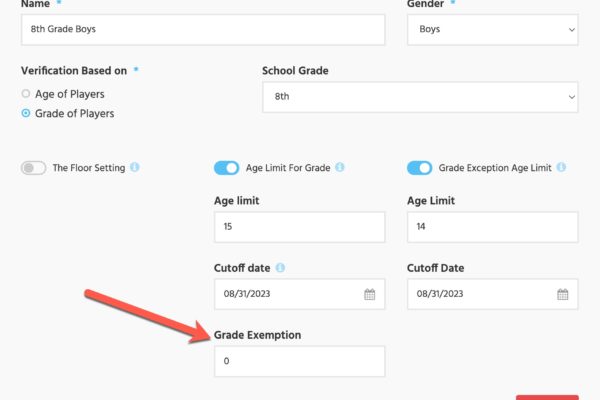600x400 pixels.
Task: Select Grade of Players radio option
Action: point(26,113)
